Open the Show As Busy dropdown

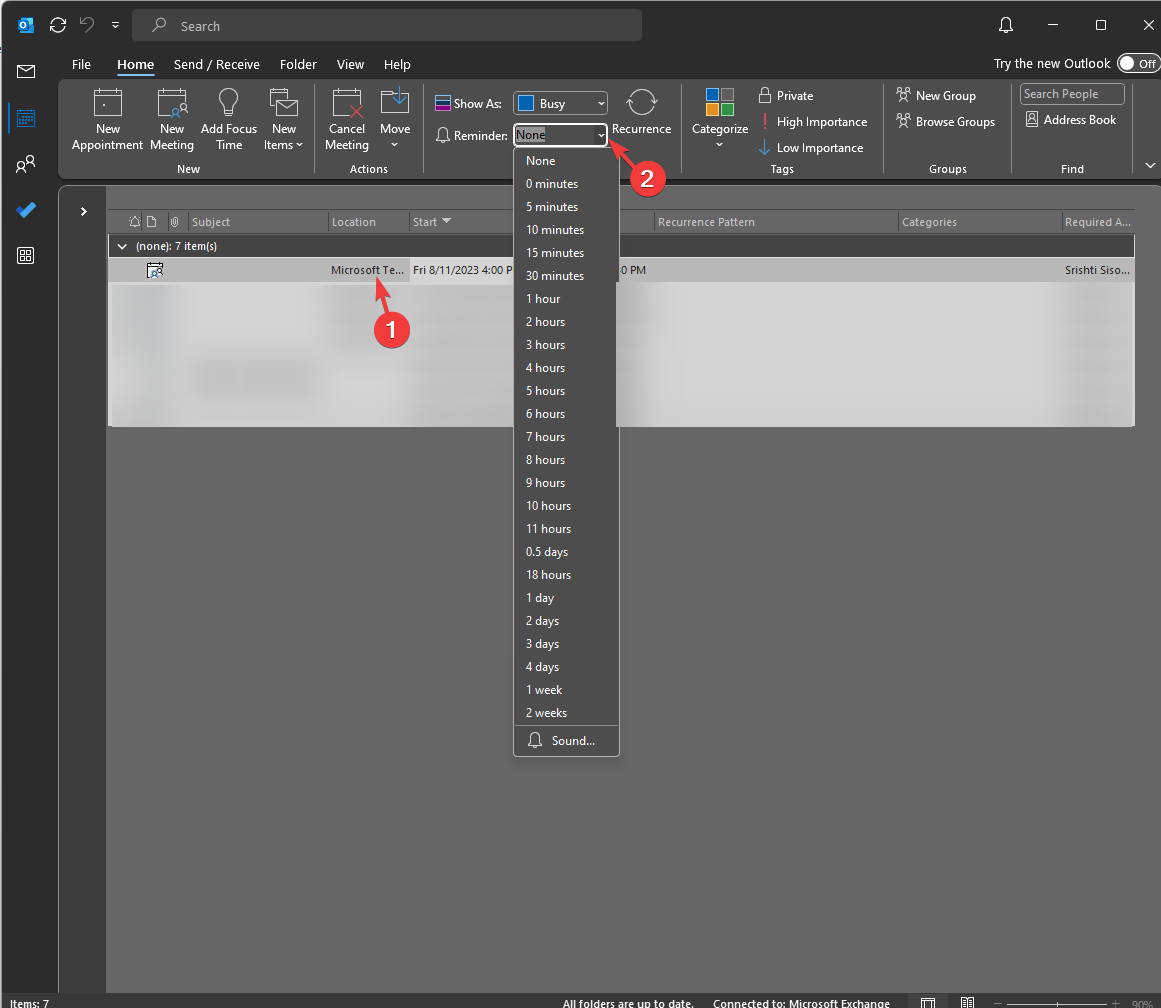(x=561, y=104)
